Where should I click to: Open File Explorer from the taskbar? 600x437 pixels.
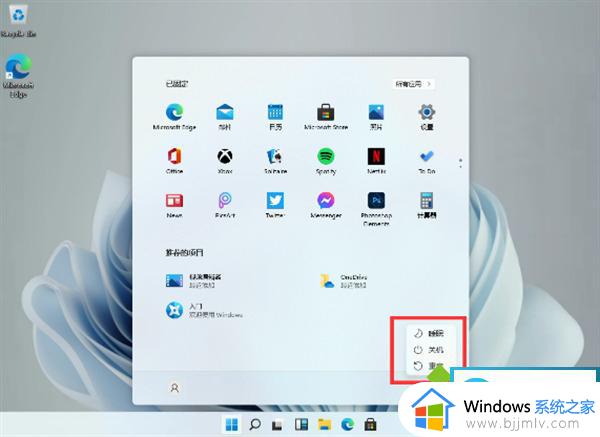(x=324, y=424)
